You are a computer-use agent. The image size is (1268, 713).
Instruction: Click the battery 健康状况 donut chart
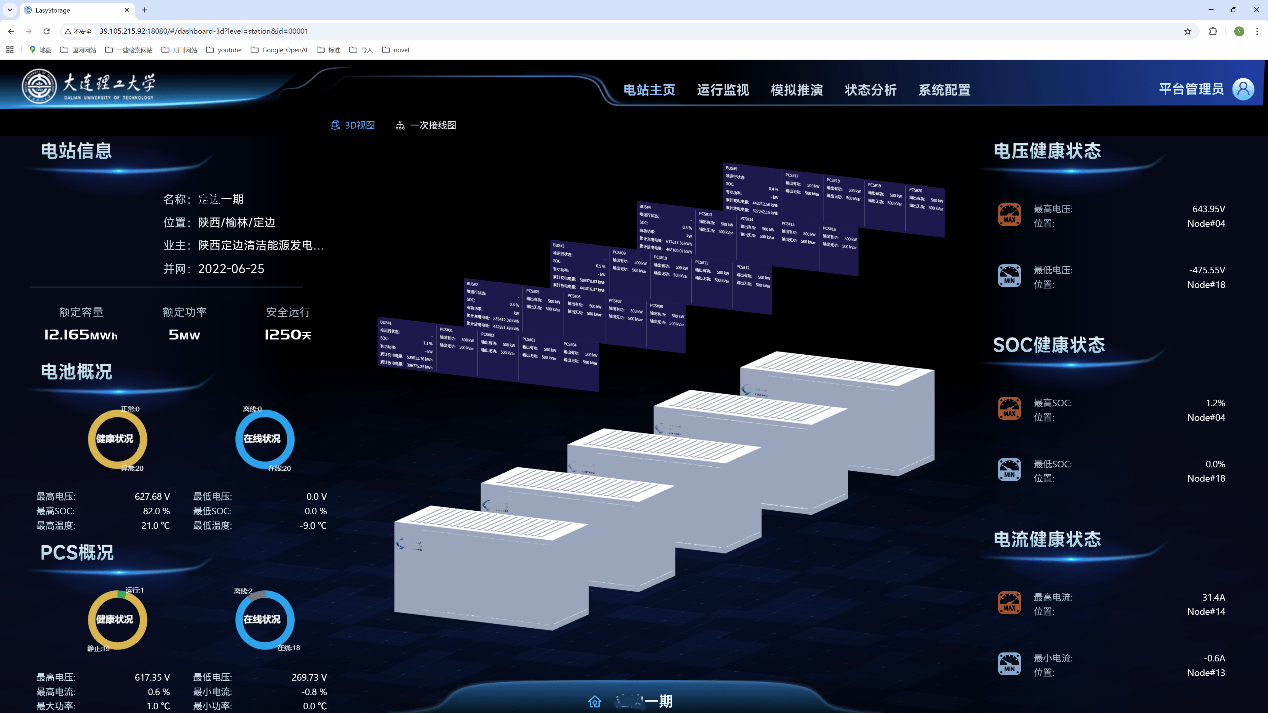coord(117,439)
